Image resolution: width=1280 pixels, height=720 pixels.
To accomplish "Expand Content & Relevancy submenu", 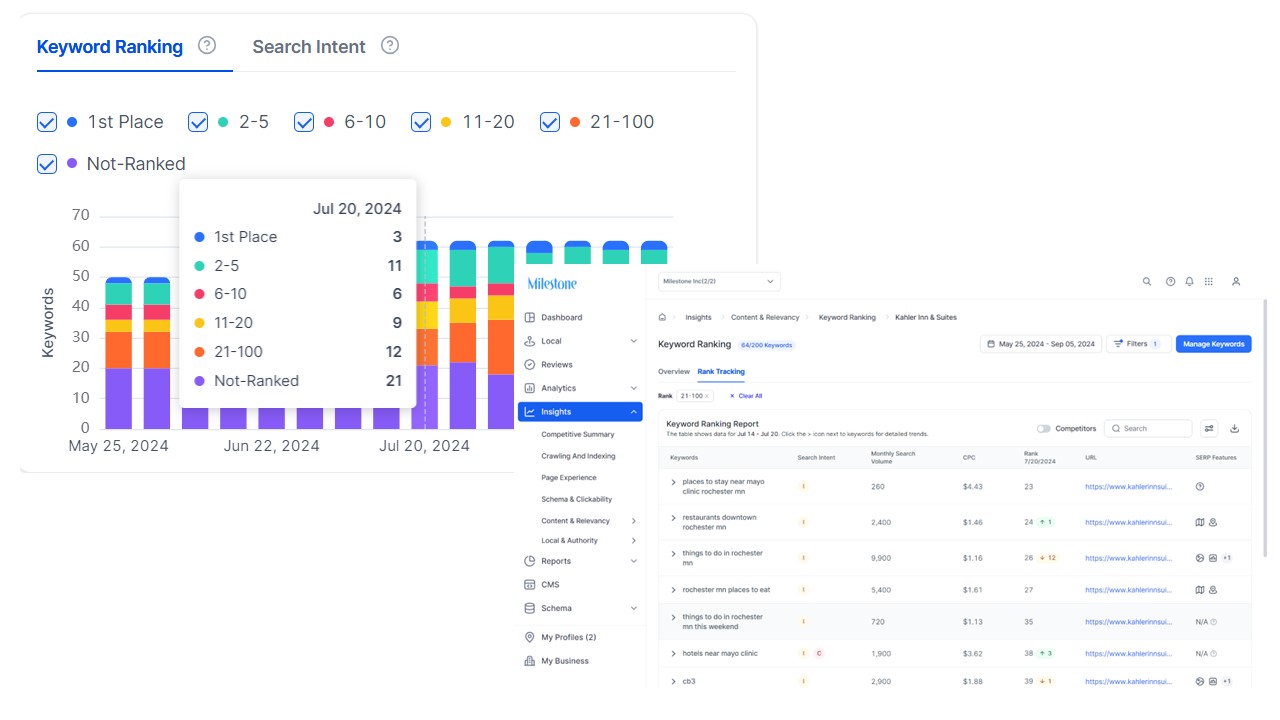I will click(x=634, y=521).
